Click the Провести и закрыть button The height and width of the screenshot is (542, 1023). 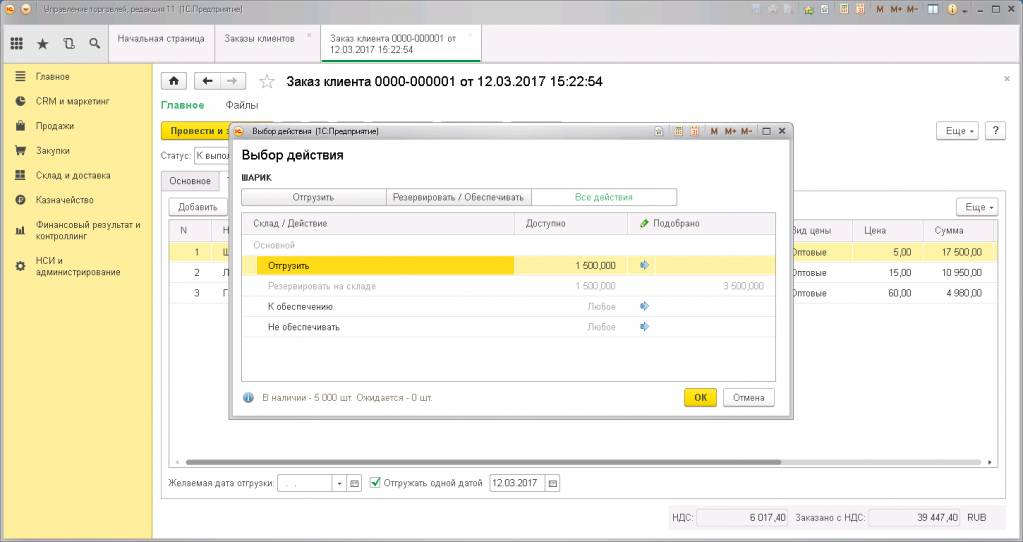pos(196,131)
